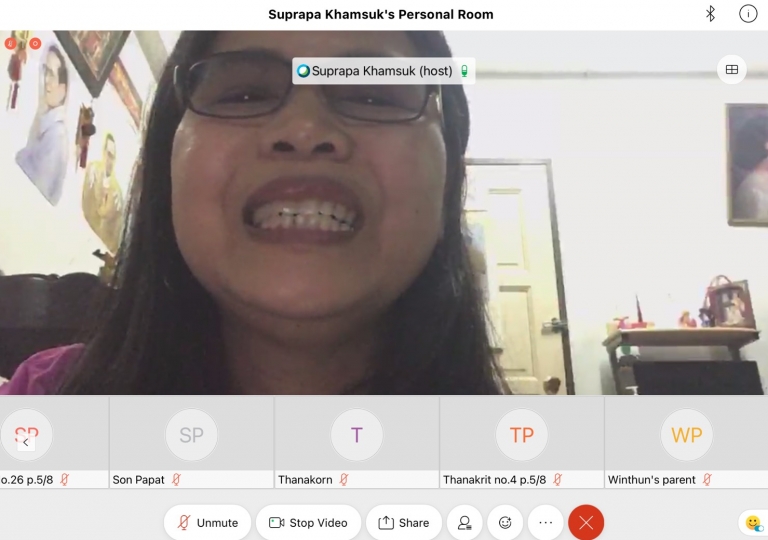
Task: Leave meeting with the red X button
Action: click(586, 522)
